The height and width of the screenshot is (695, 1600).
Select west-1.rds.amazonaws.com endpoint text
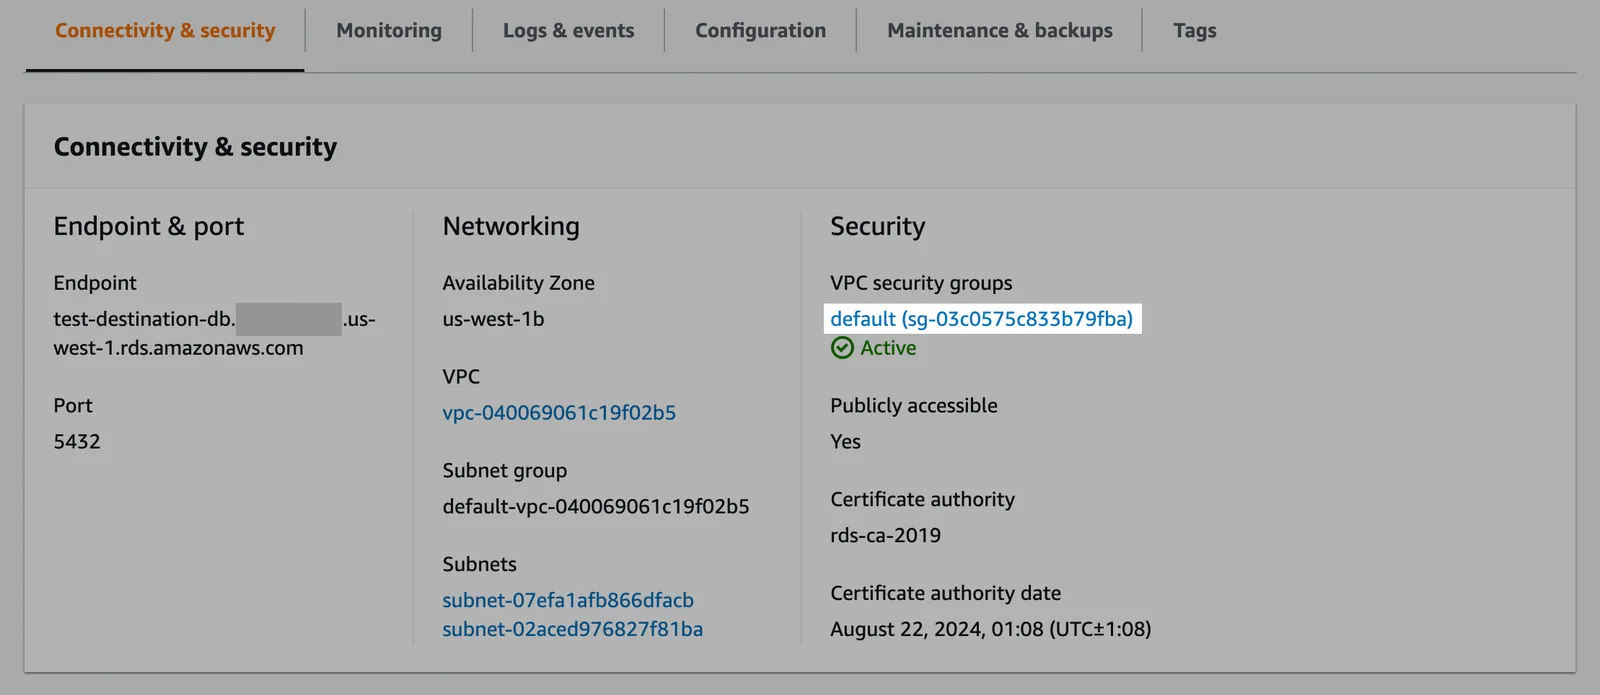click(178, 348)
